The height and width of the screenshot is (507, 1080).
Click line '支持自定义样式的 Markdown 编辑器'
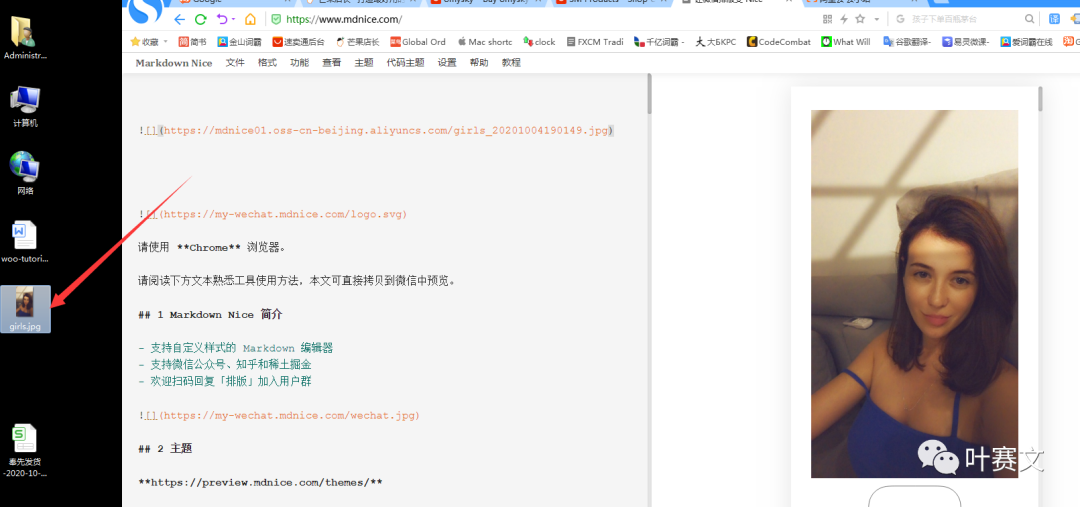coord(236,348)
